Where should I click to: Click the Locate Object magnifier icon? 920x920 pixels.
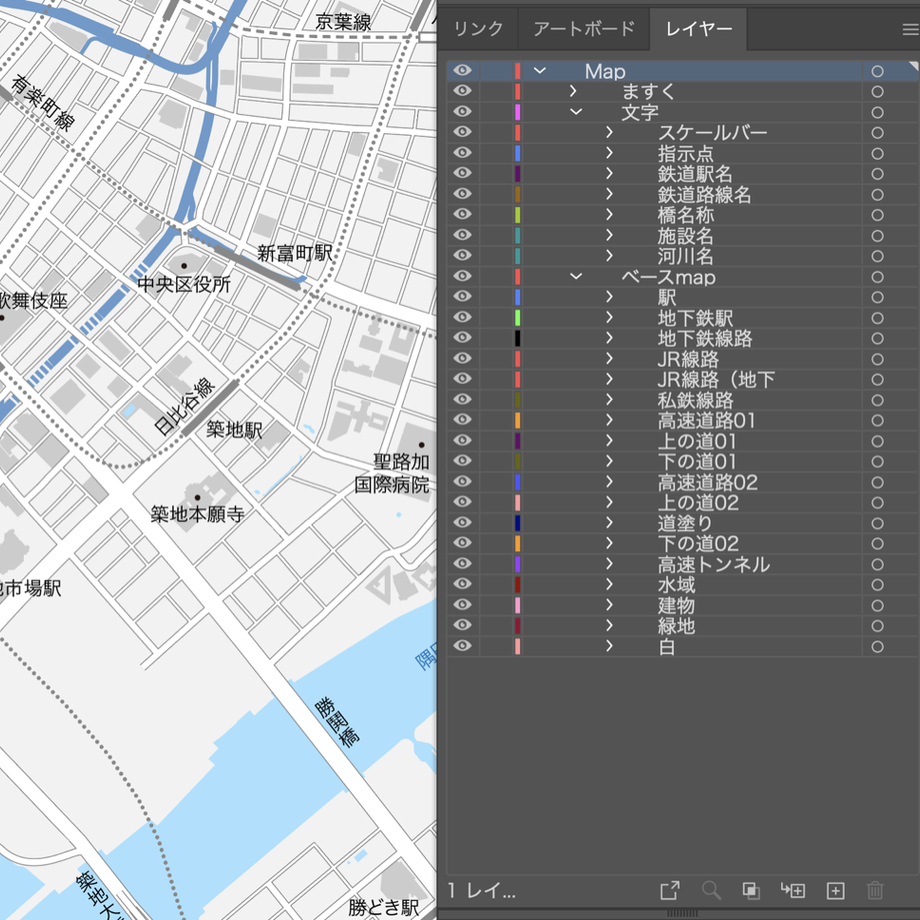tap(711, 890)
